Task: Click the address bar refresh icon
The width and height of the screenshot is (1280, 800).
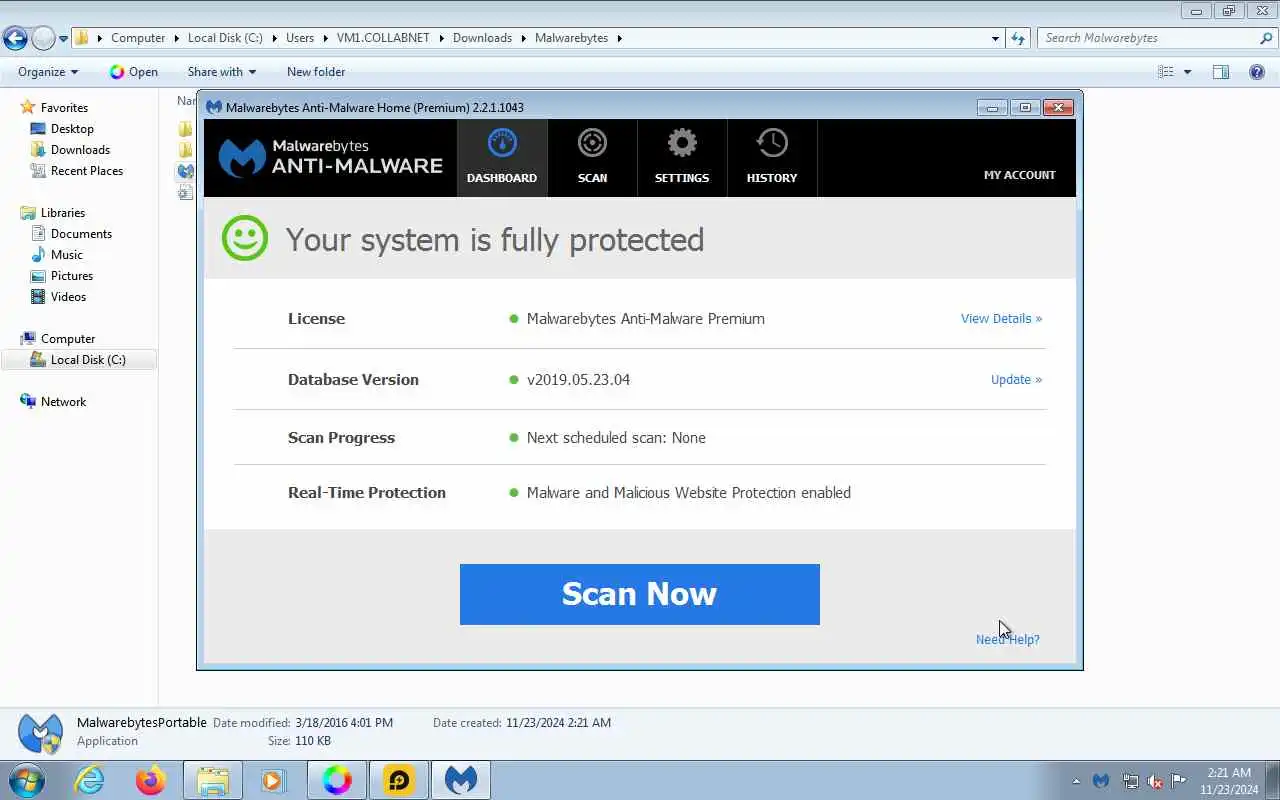Action: [1018, 38]
